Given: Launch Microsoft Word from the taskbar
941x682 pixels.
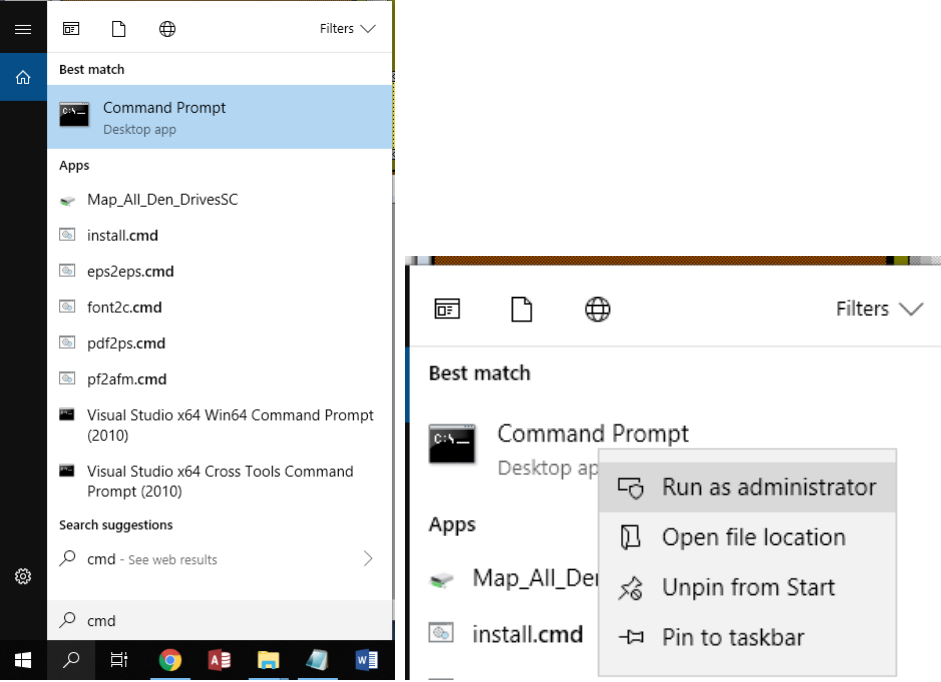Looking at the screenshot, I should pos(366,660).
